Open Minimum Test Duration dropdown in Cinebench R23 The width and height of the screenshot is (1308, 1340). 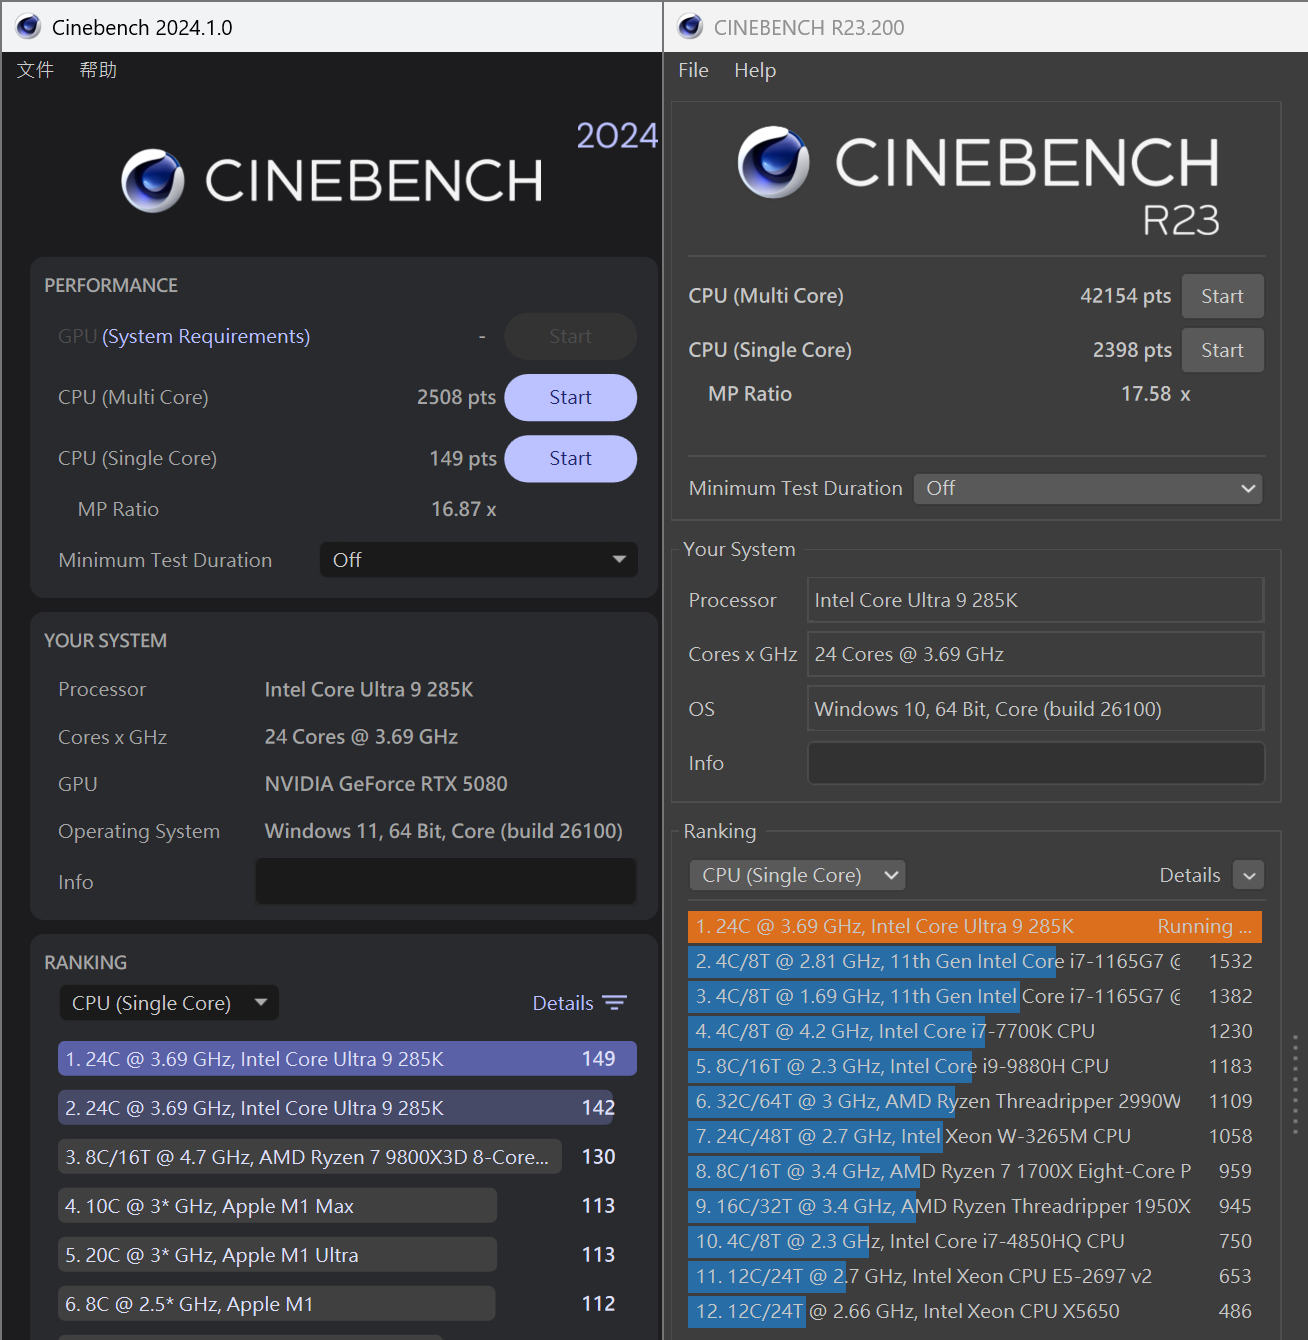(x=1088, y=488)
